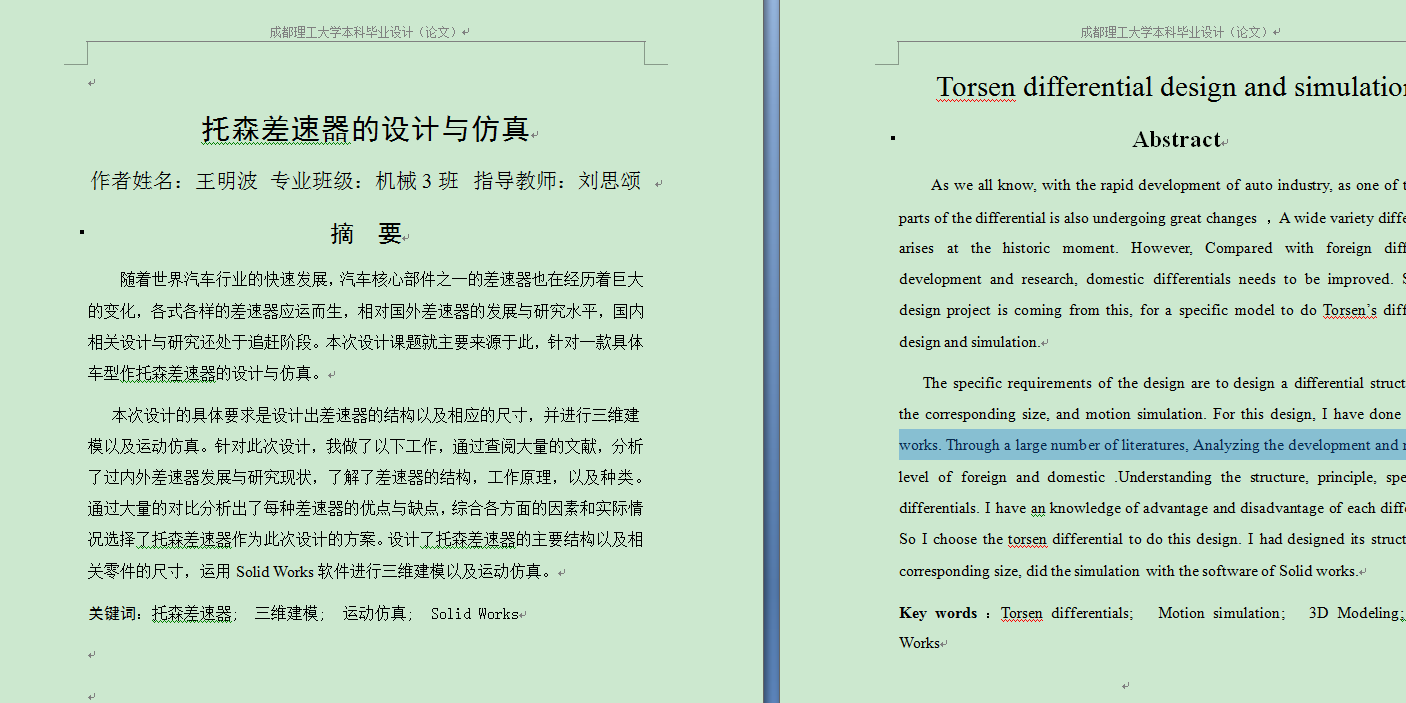Screen dimensions: 1406x703
Task: Click the line starting 通过大量的对比分析
Action: [x=366, y=508]
